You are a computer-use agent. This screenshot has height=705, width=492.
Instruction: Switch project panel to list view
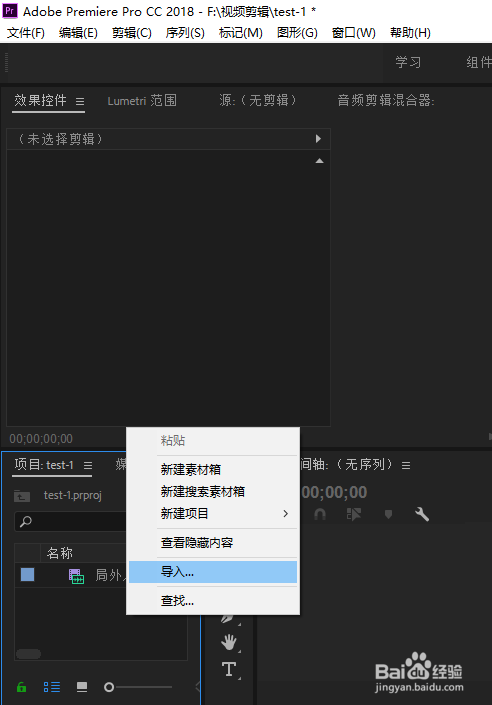point(52,687)
